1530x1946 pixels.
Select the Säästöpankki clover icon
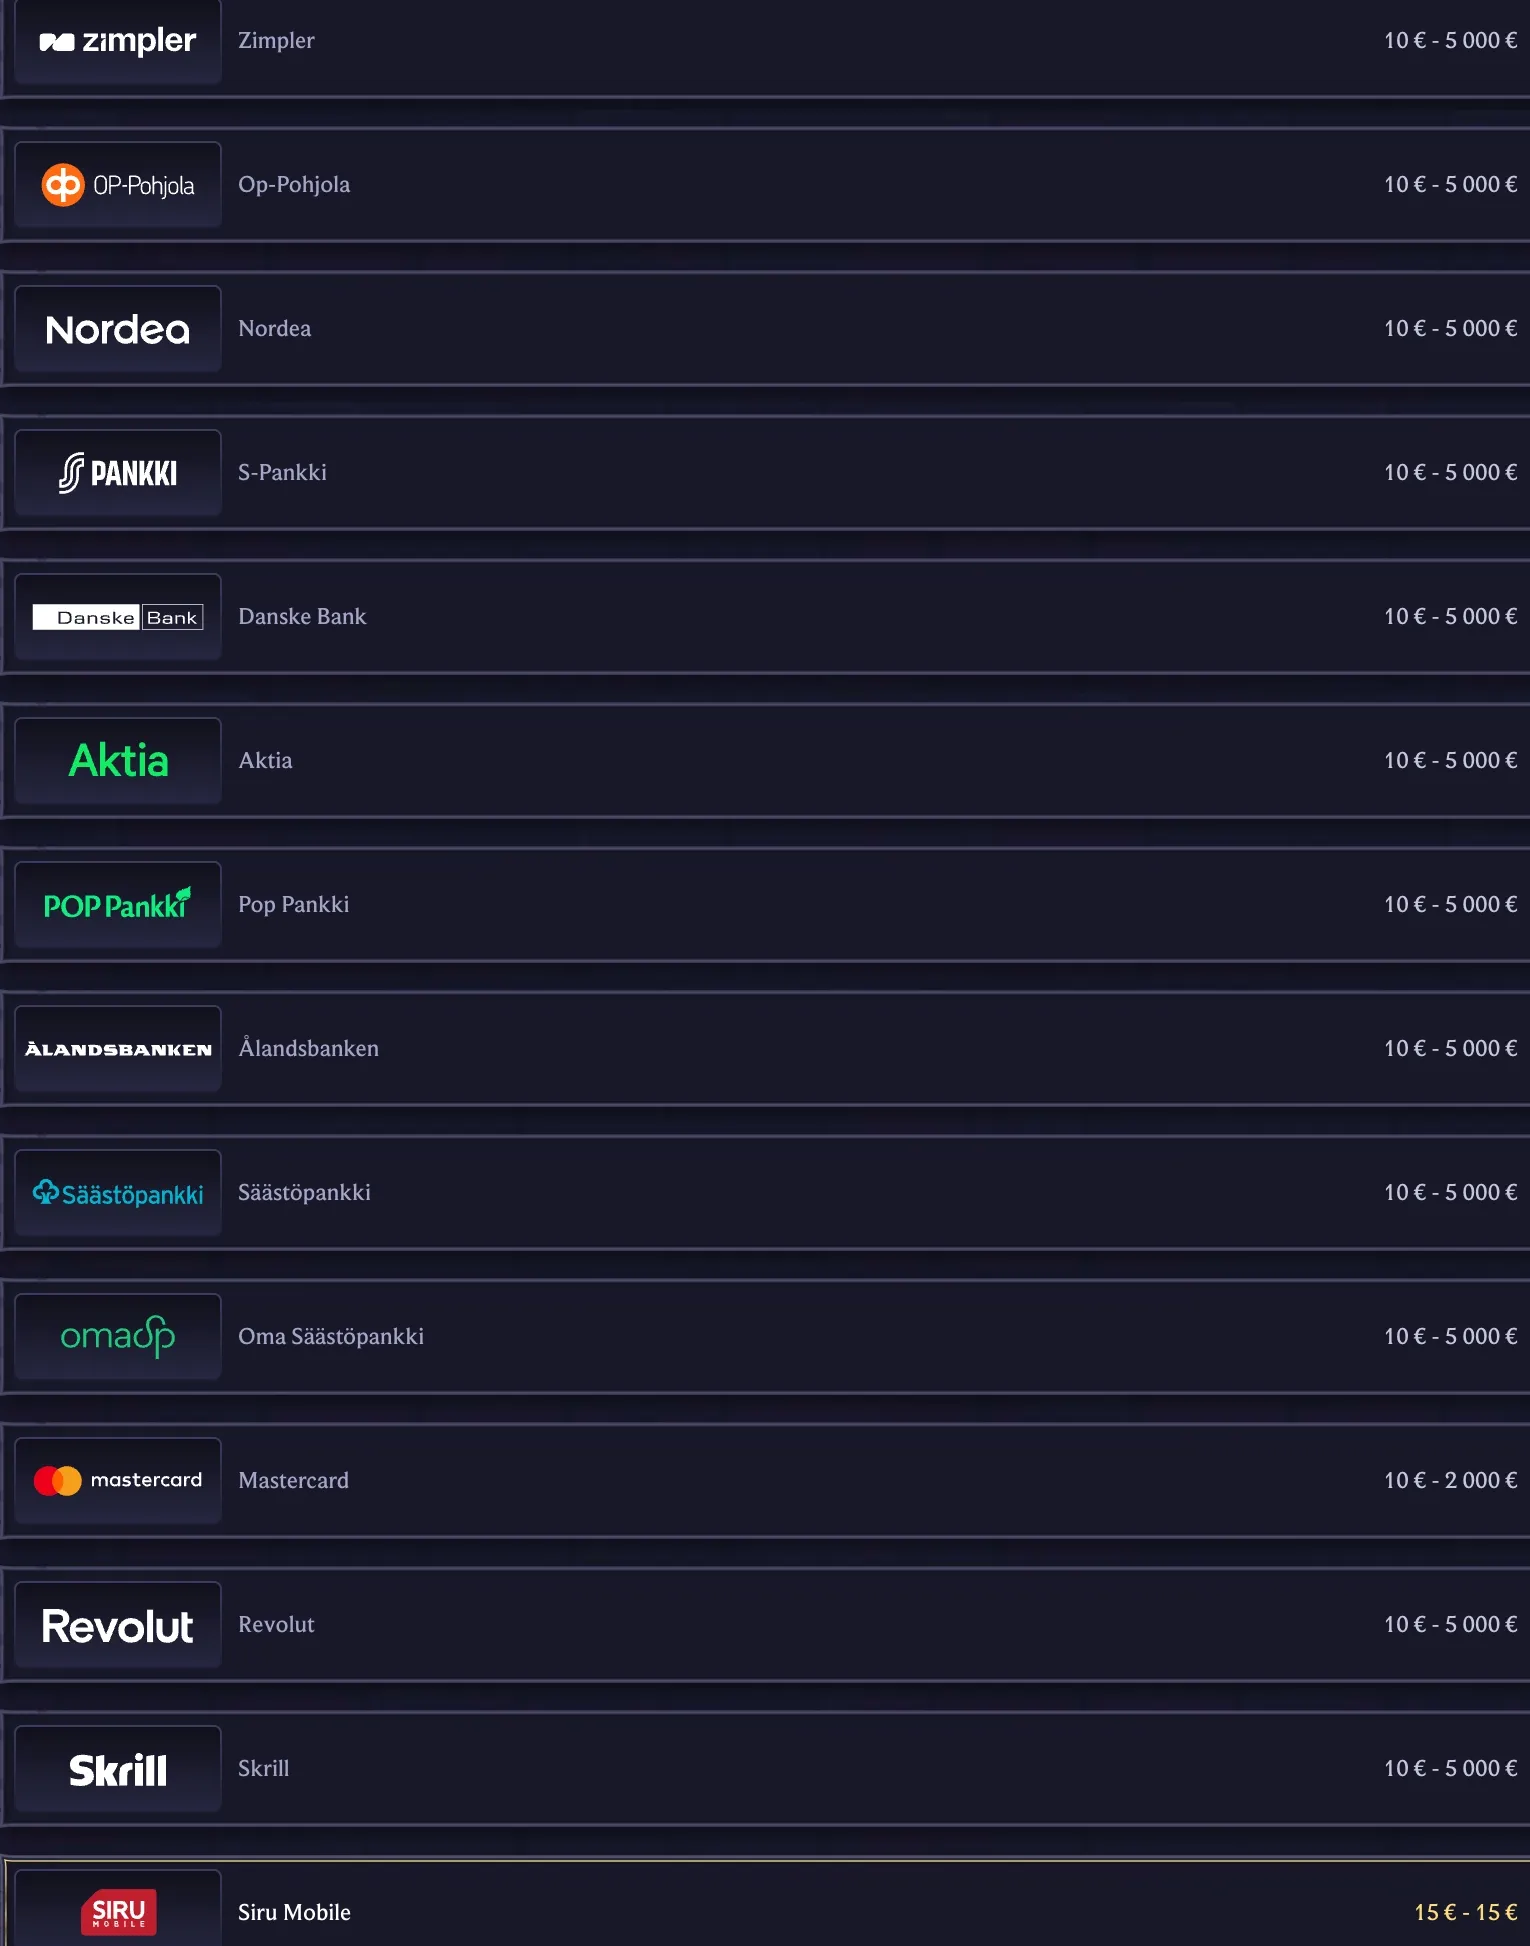[x=45, y=1192]
